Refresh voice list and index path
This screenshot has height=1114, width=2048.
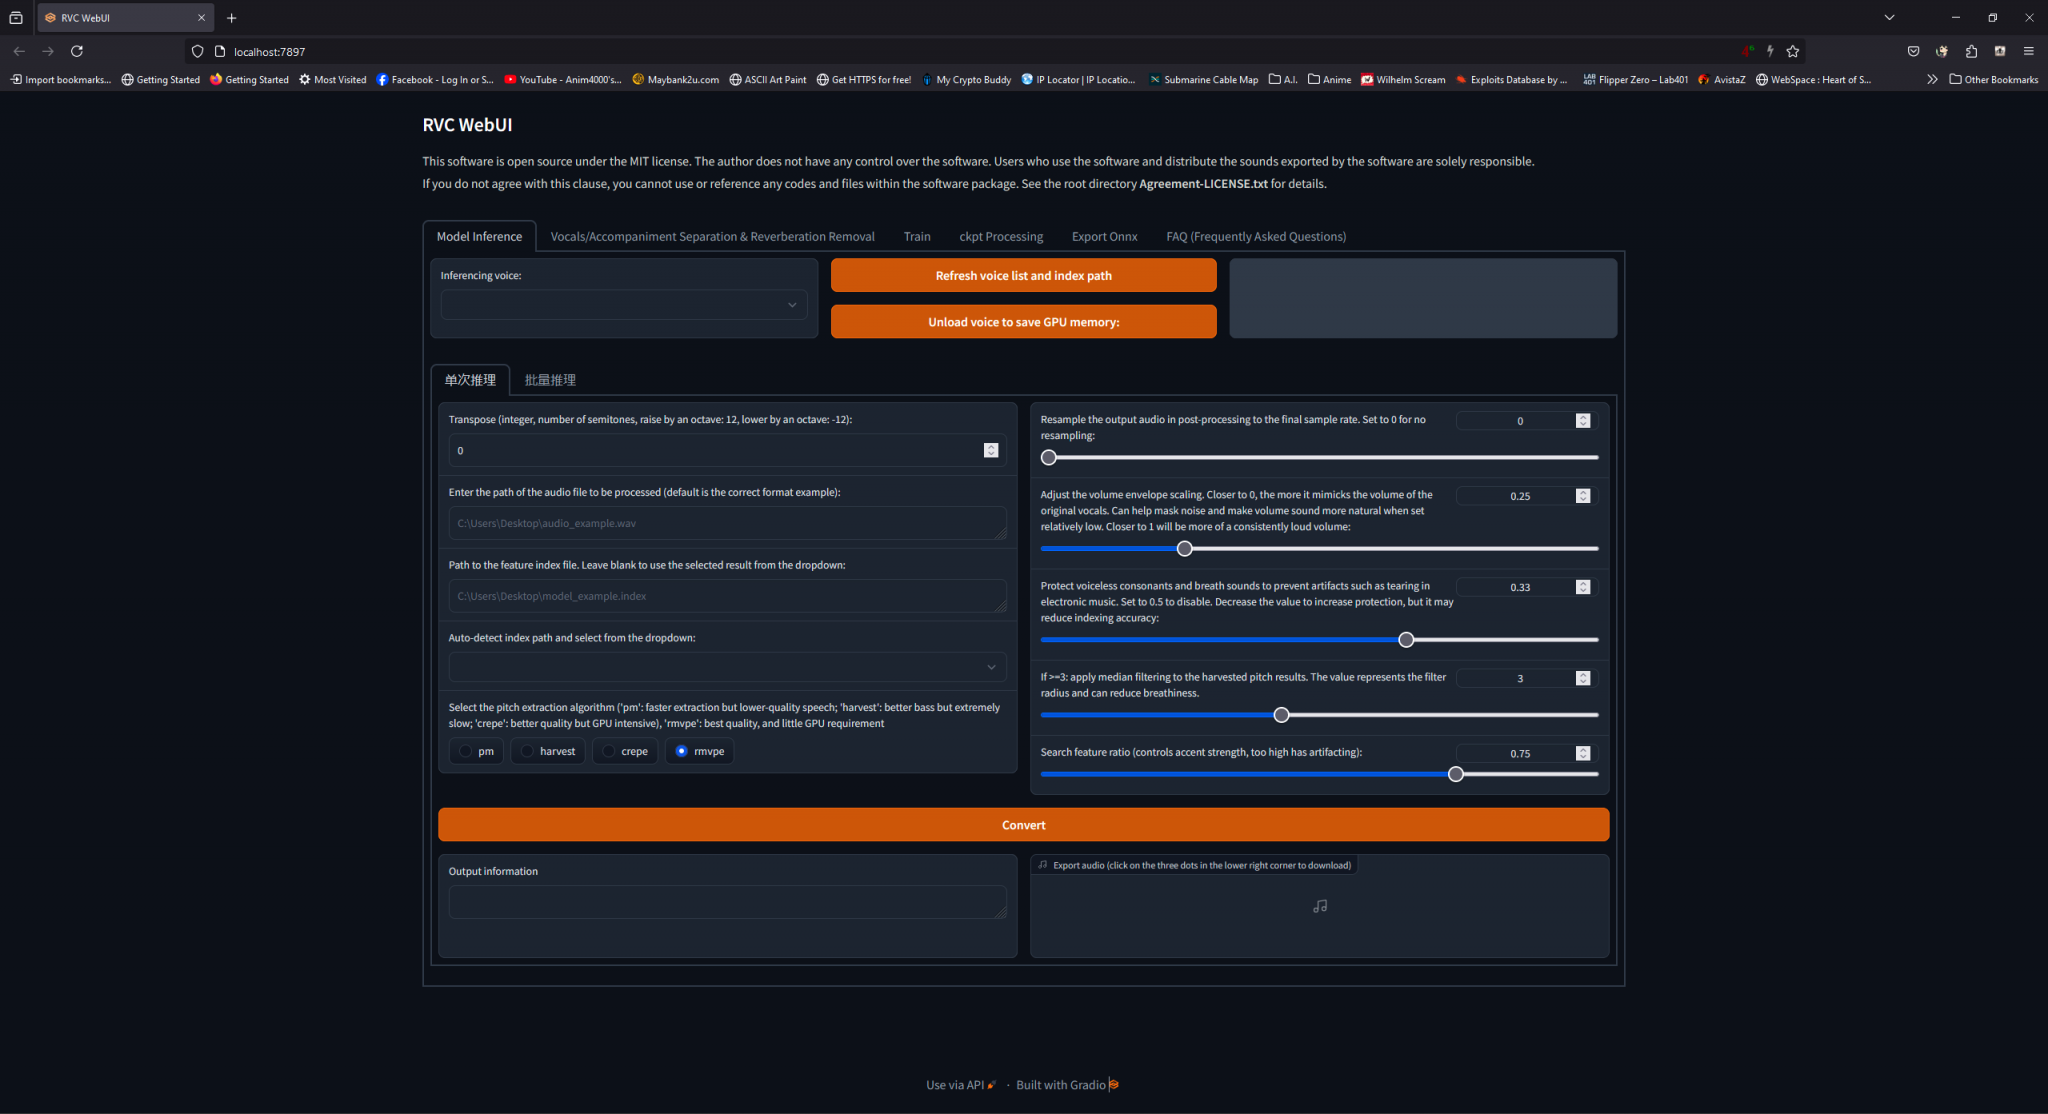[1023, 275]
